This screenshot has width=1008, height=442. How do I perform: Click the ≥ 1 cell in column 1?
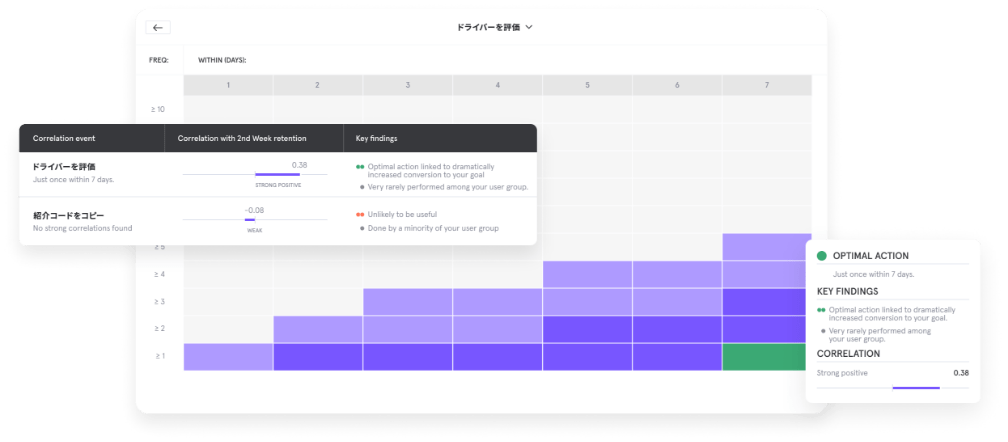click(x=228, y=357)
